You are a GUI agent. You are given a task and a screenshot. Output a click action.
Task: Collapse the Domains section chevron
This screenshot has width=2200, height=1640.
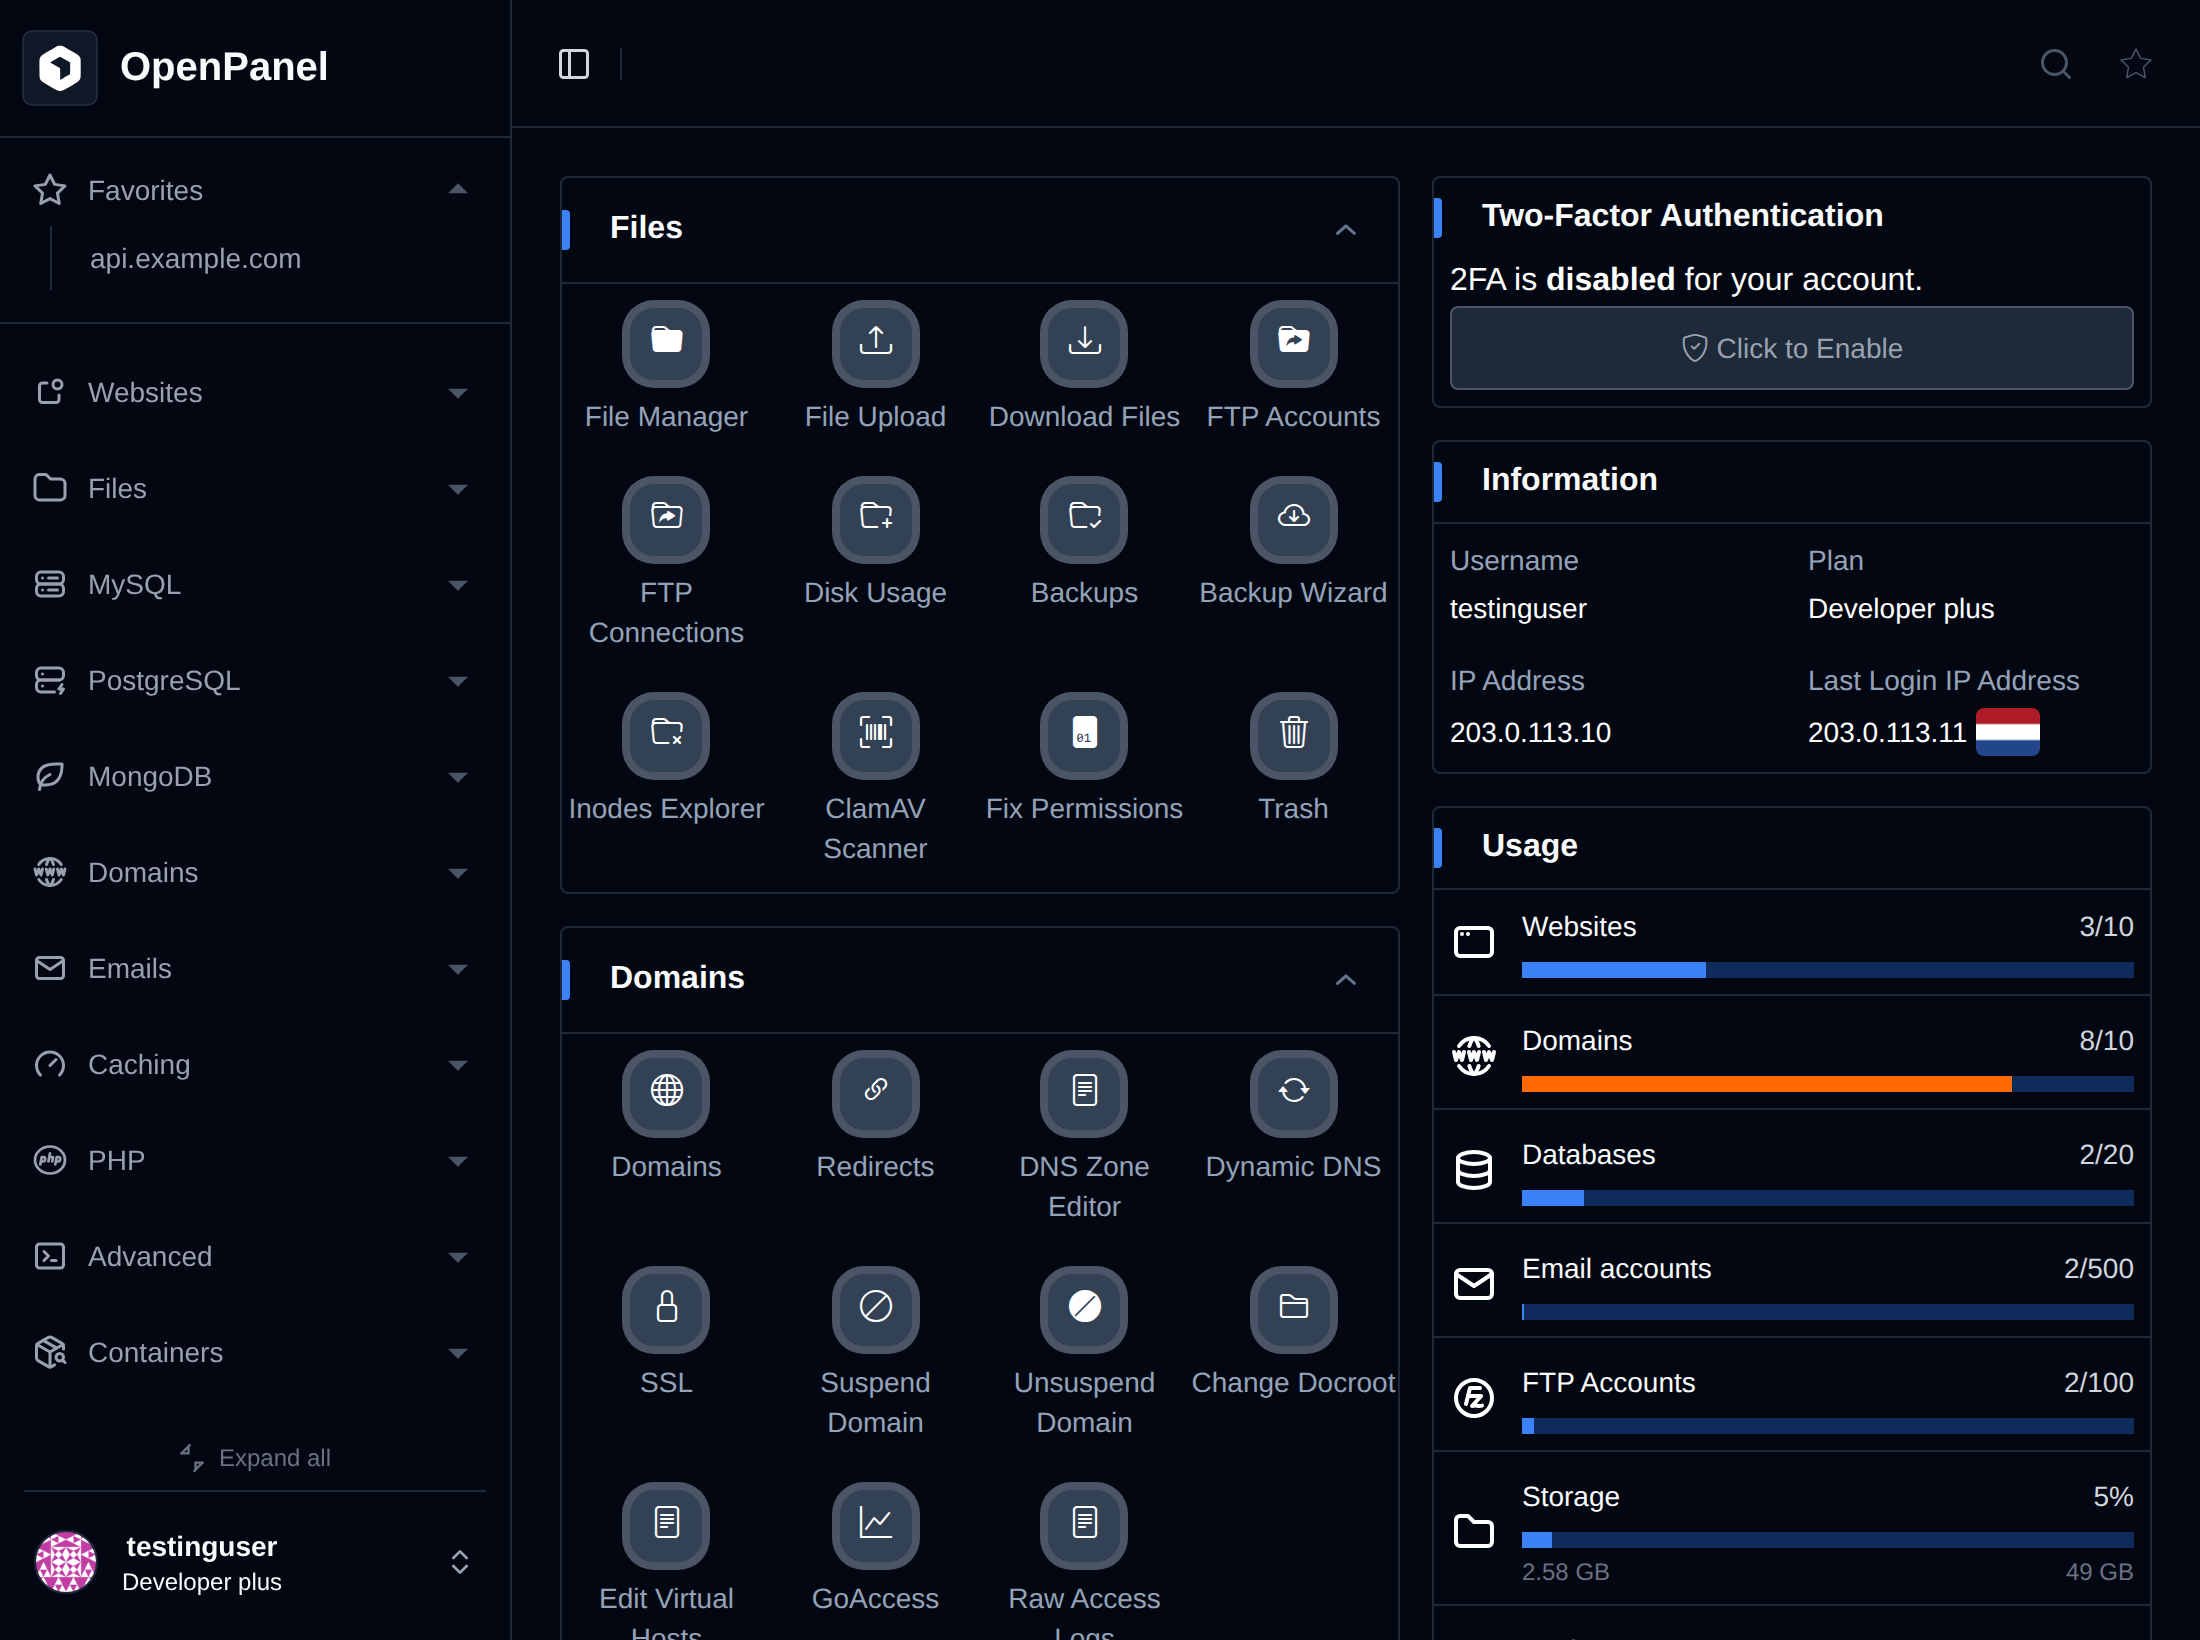pyautogui.click(x=1346, y=980)
